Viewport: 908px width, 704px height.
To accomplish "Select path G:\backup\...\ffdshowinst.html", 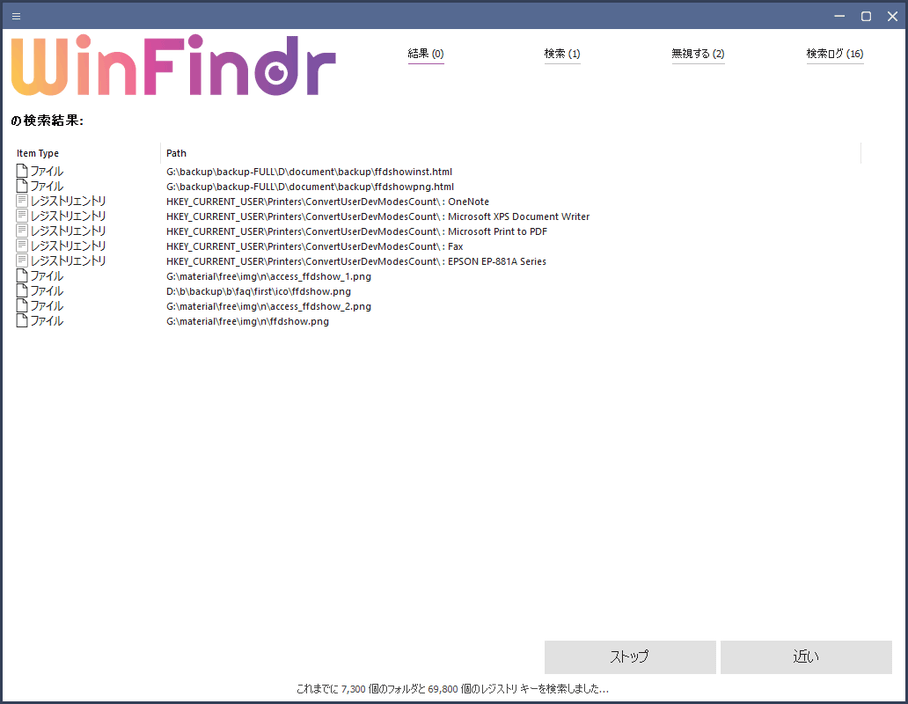I will (x=309, y=172).
